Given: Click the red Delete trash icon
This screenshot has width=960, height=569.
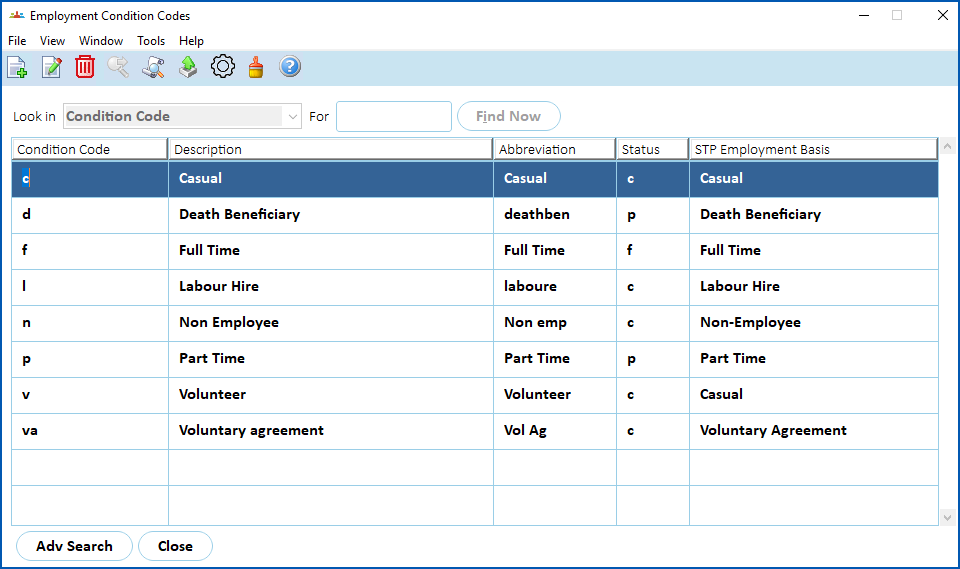Looking at the screenshot, I should pos(85,67).
